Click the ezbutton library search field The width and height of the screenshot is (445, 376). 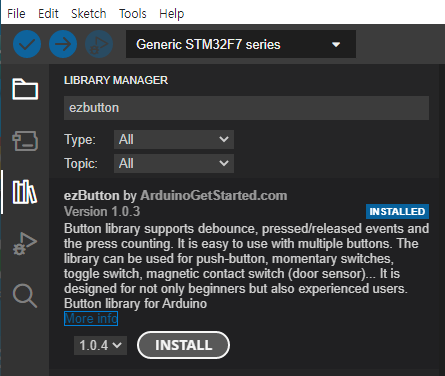(x=246, y=108)
